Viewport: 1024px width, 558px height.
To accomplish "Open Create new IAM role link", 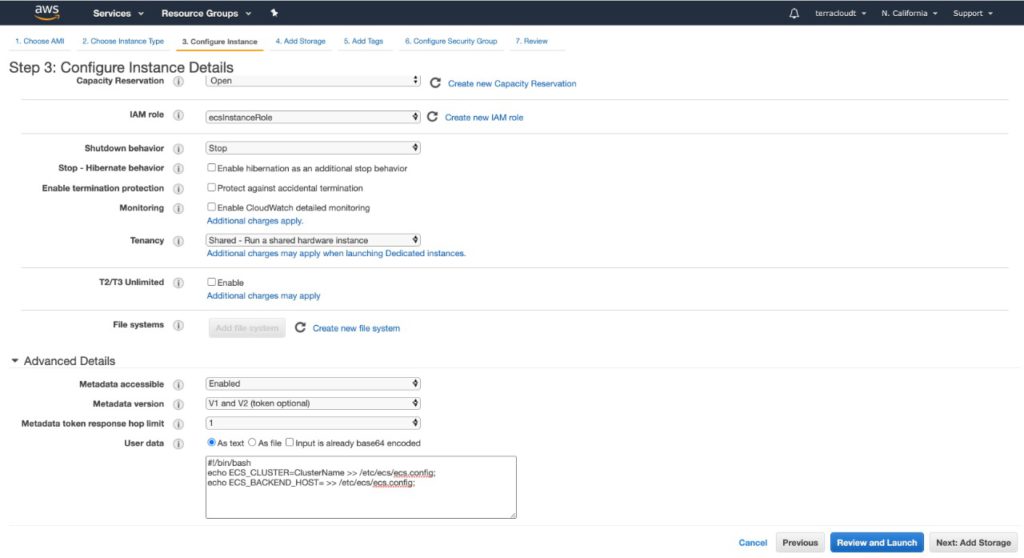I will (484, 117).
